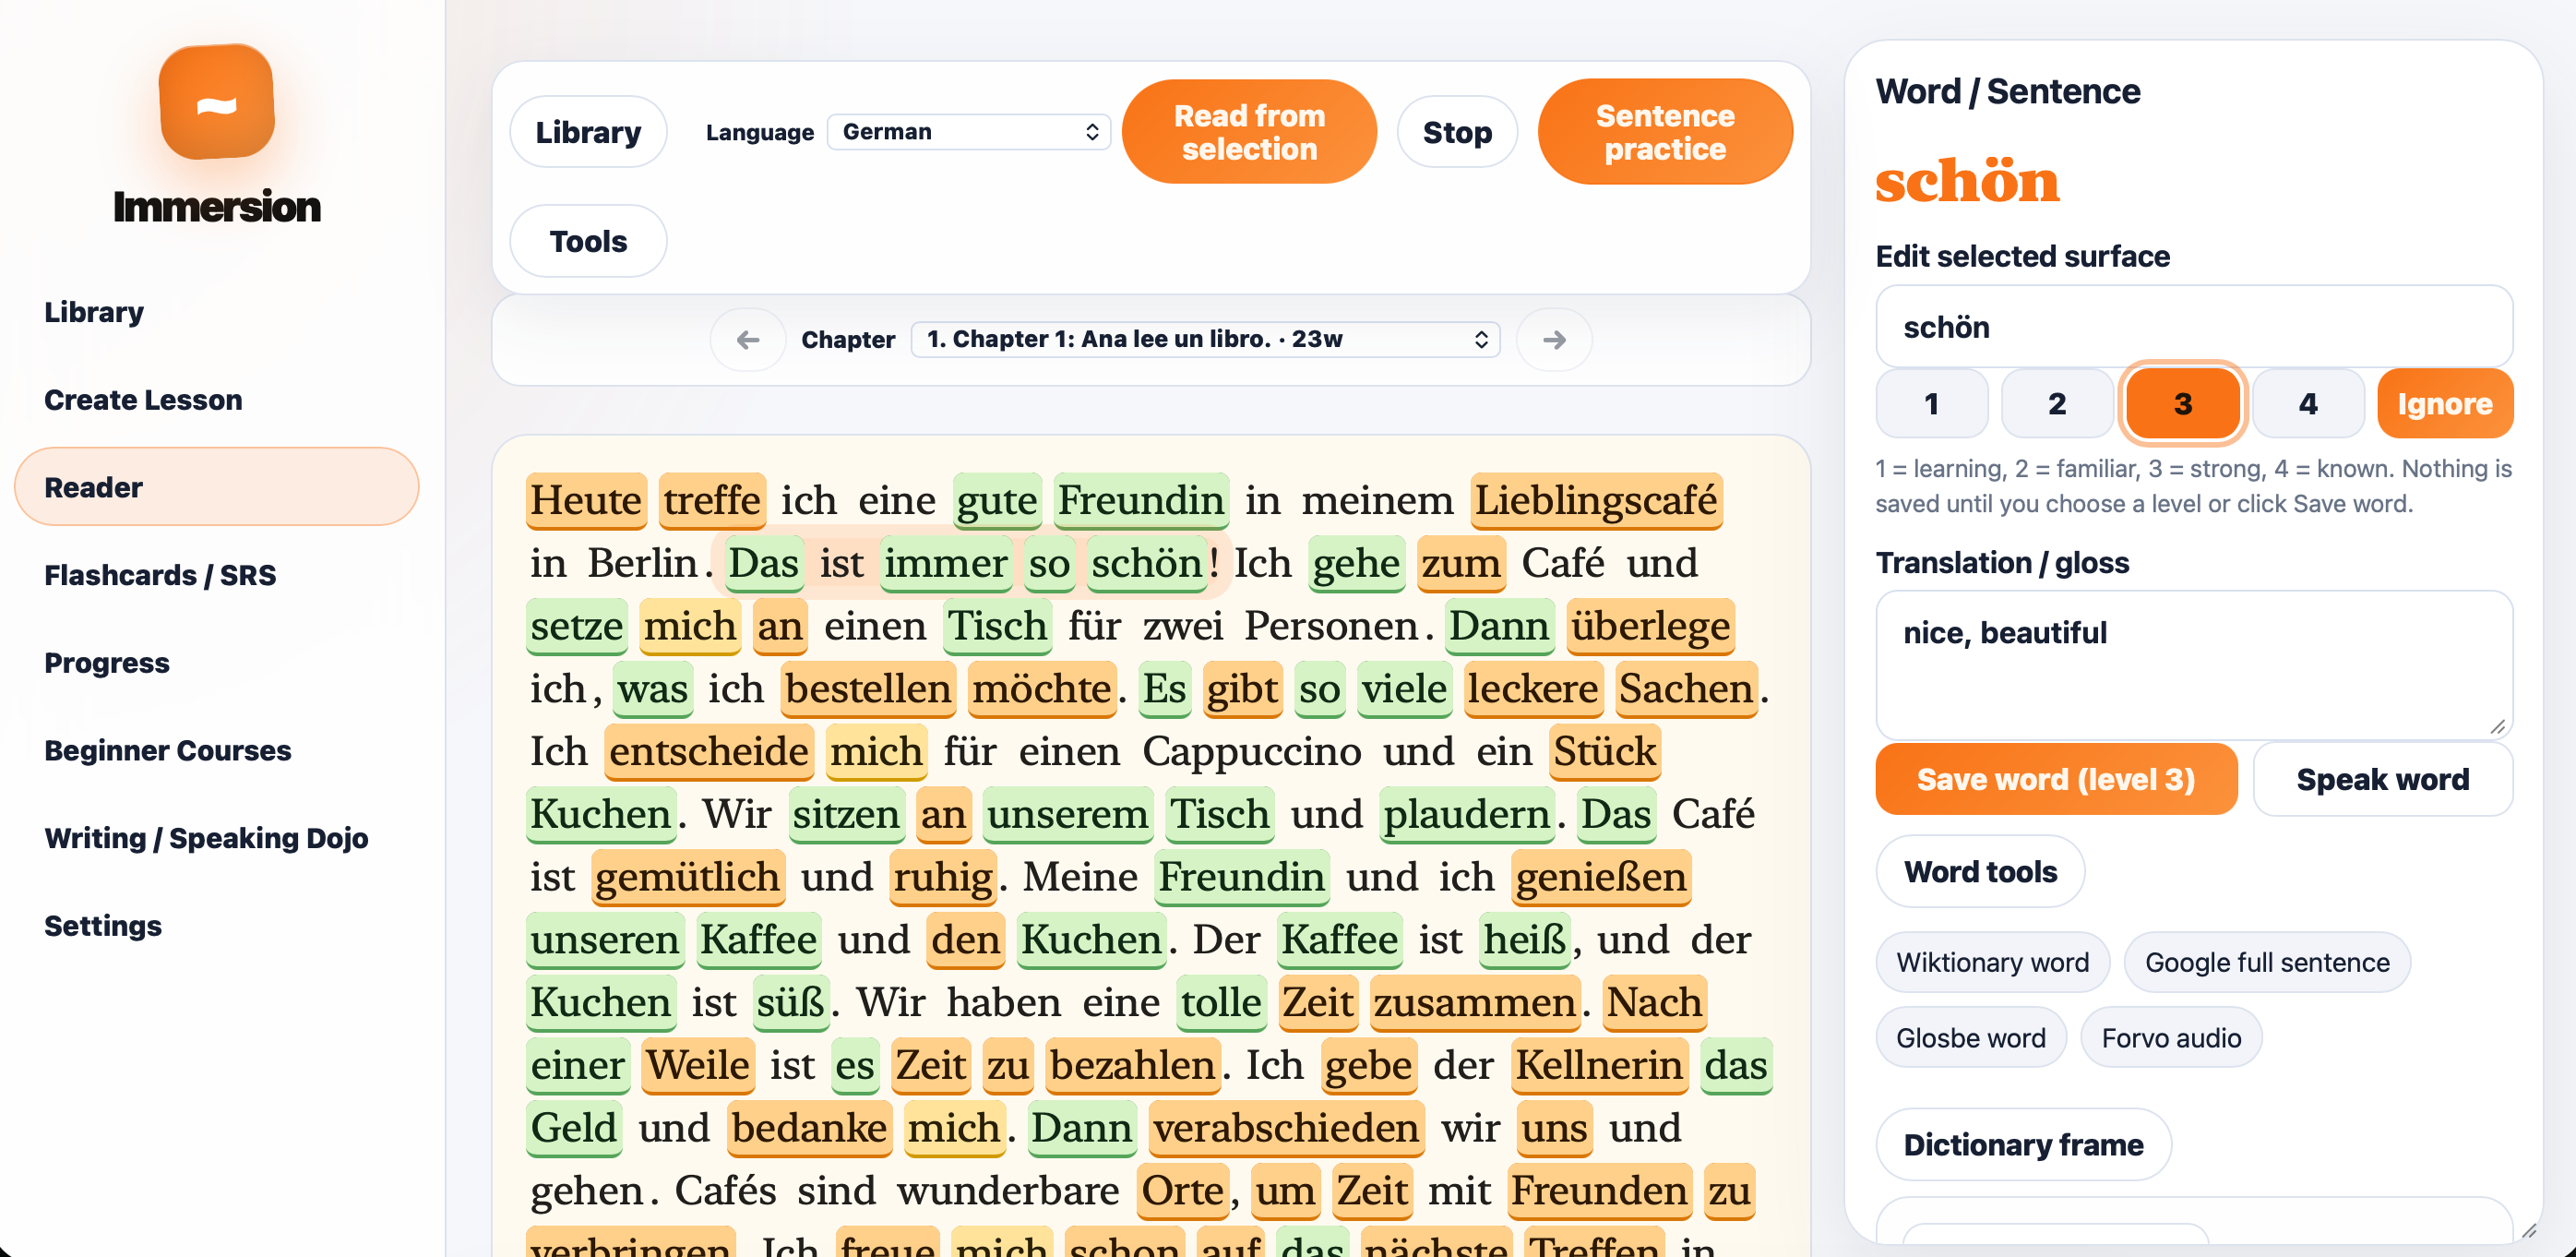Click the orange Immersion app logo
Image resolution: width=2576 pixels, height=1257 pixels.
[216, 102]
